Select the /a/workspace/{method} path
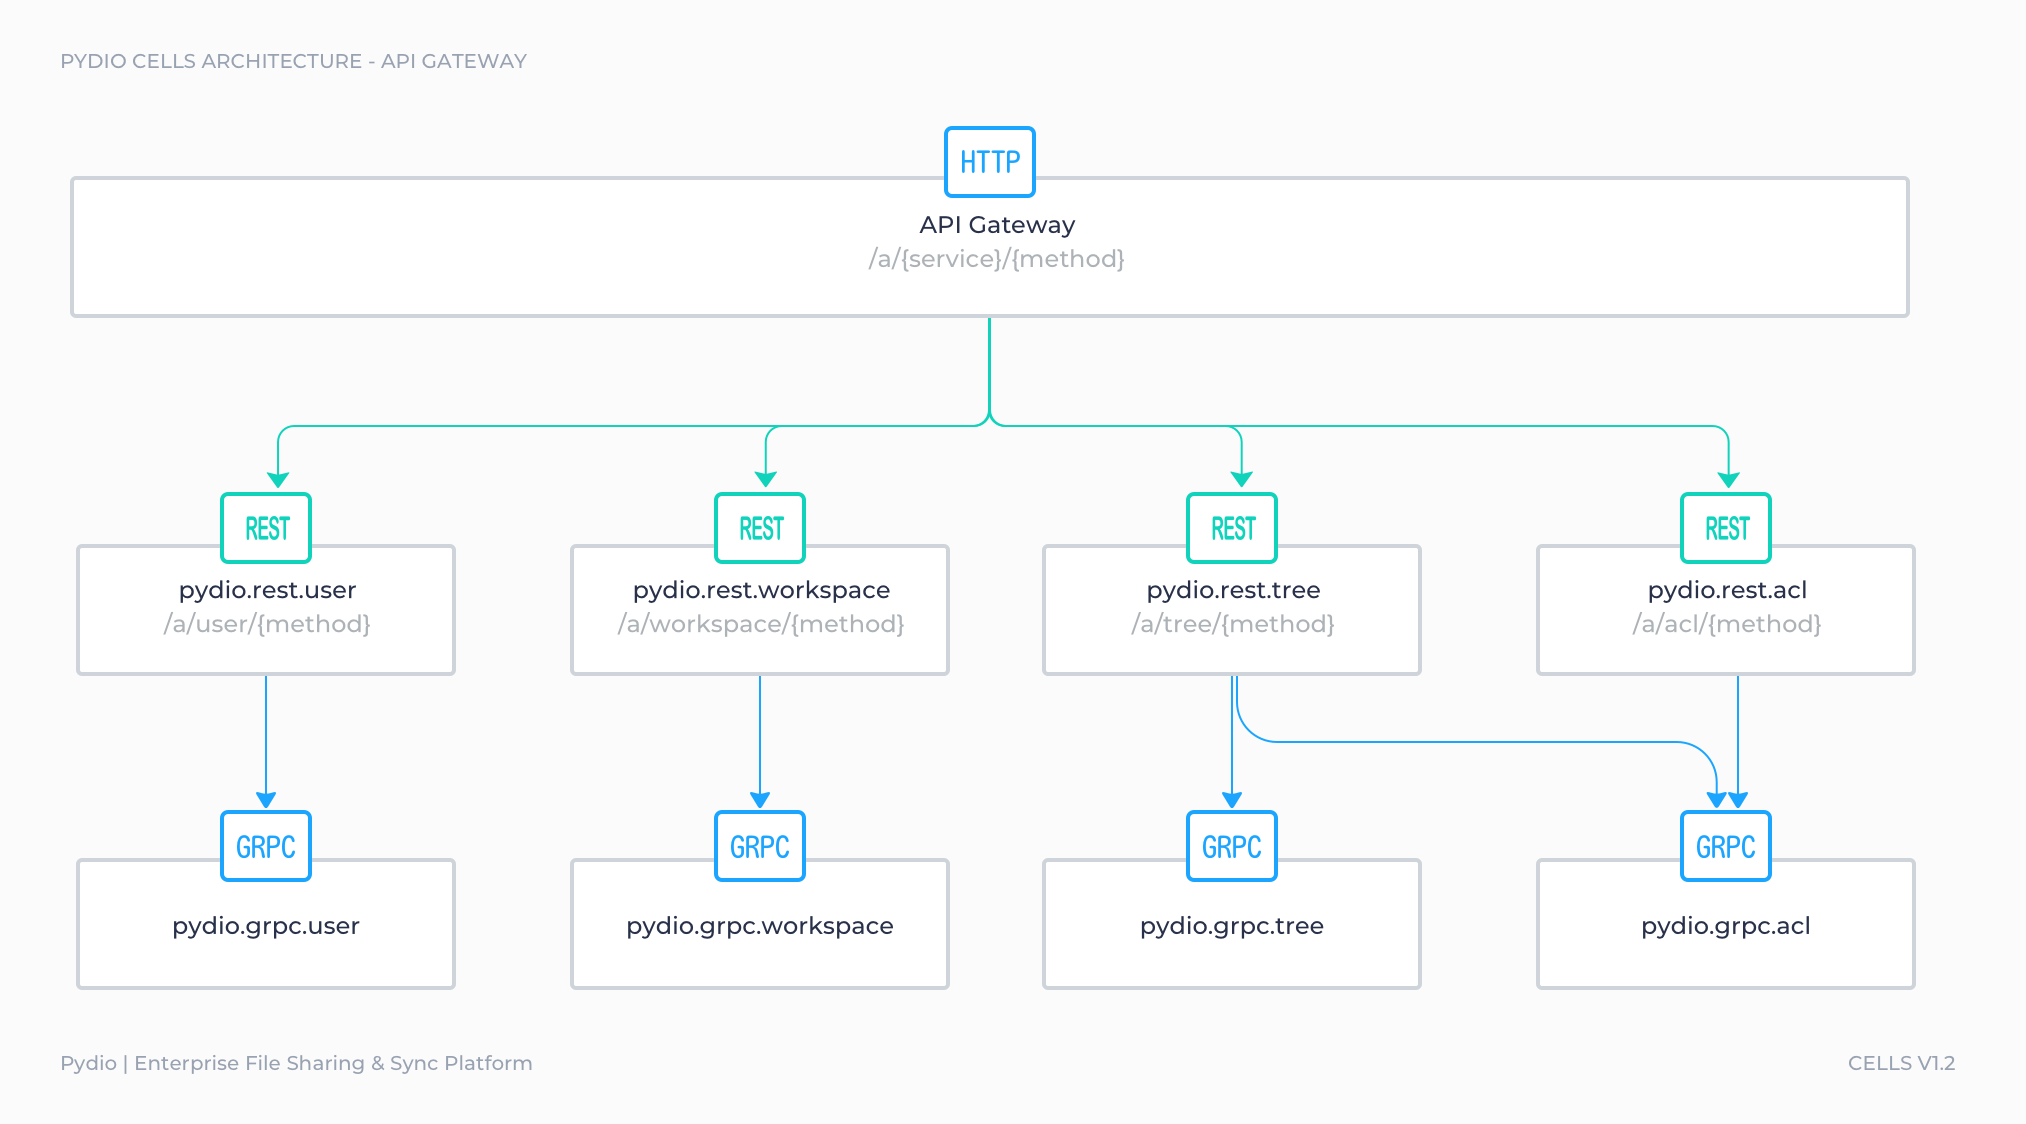The width and height of the screenshot is (2026, 1124). [761, 624]
